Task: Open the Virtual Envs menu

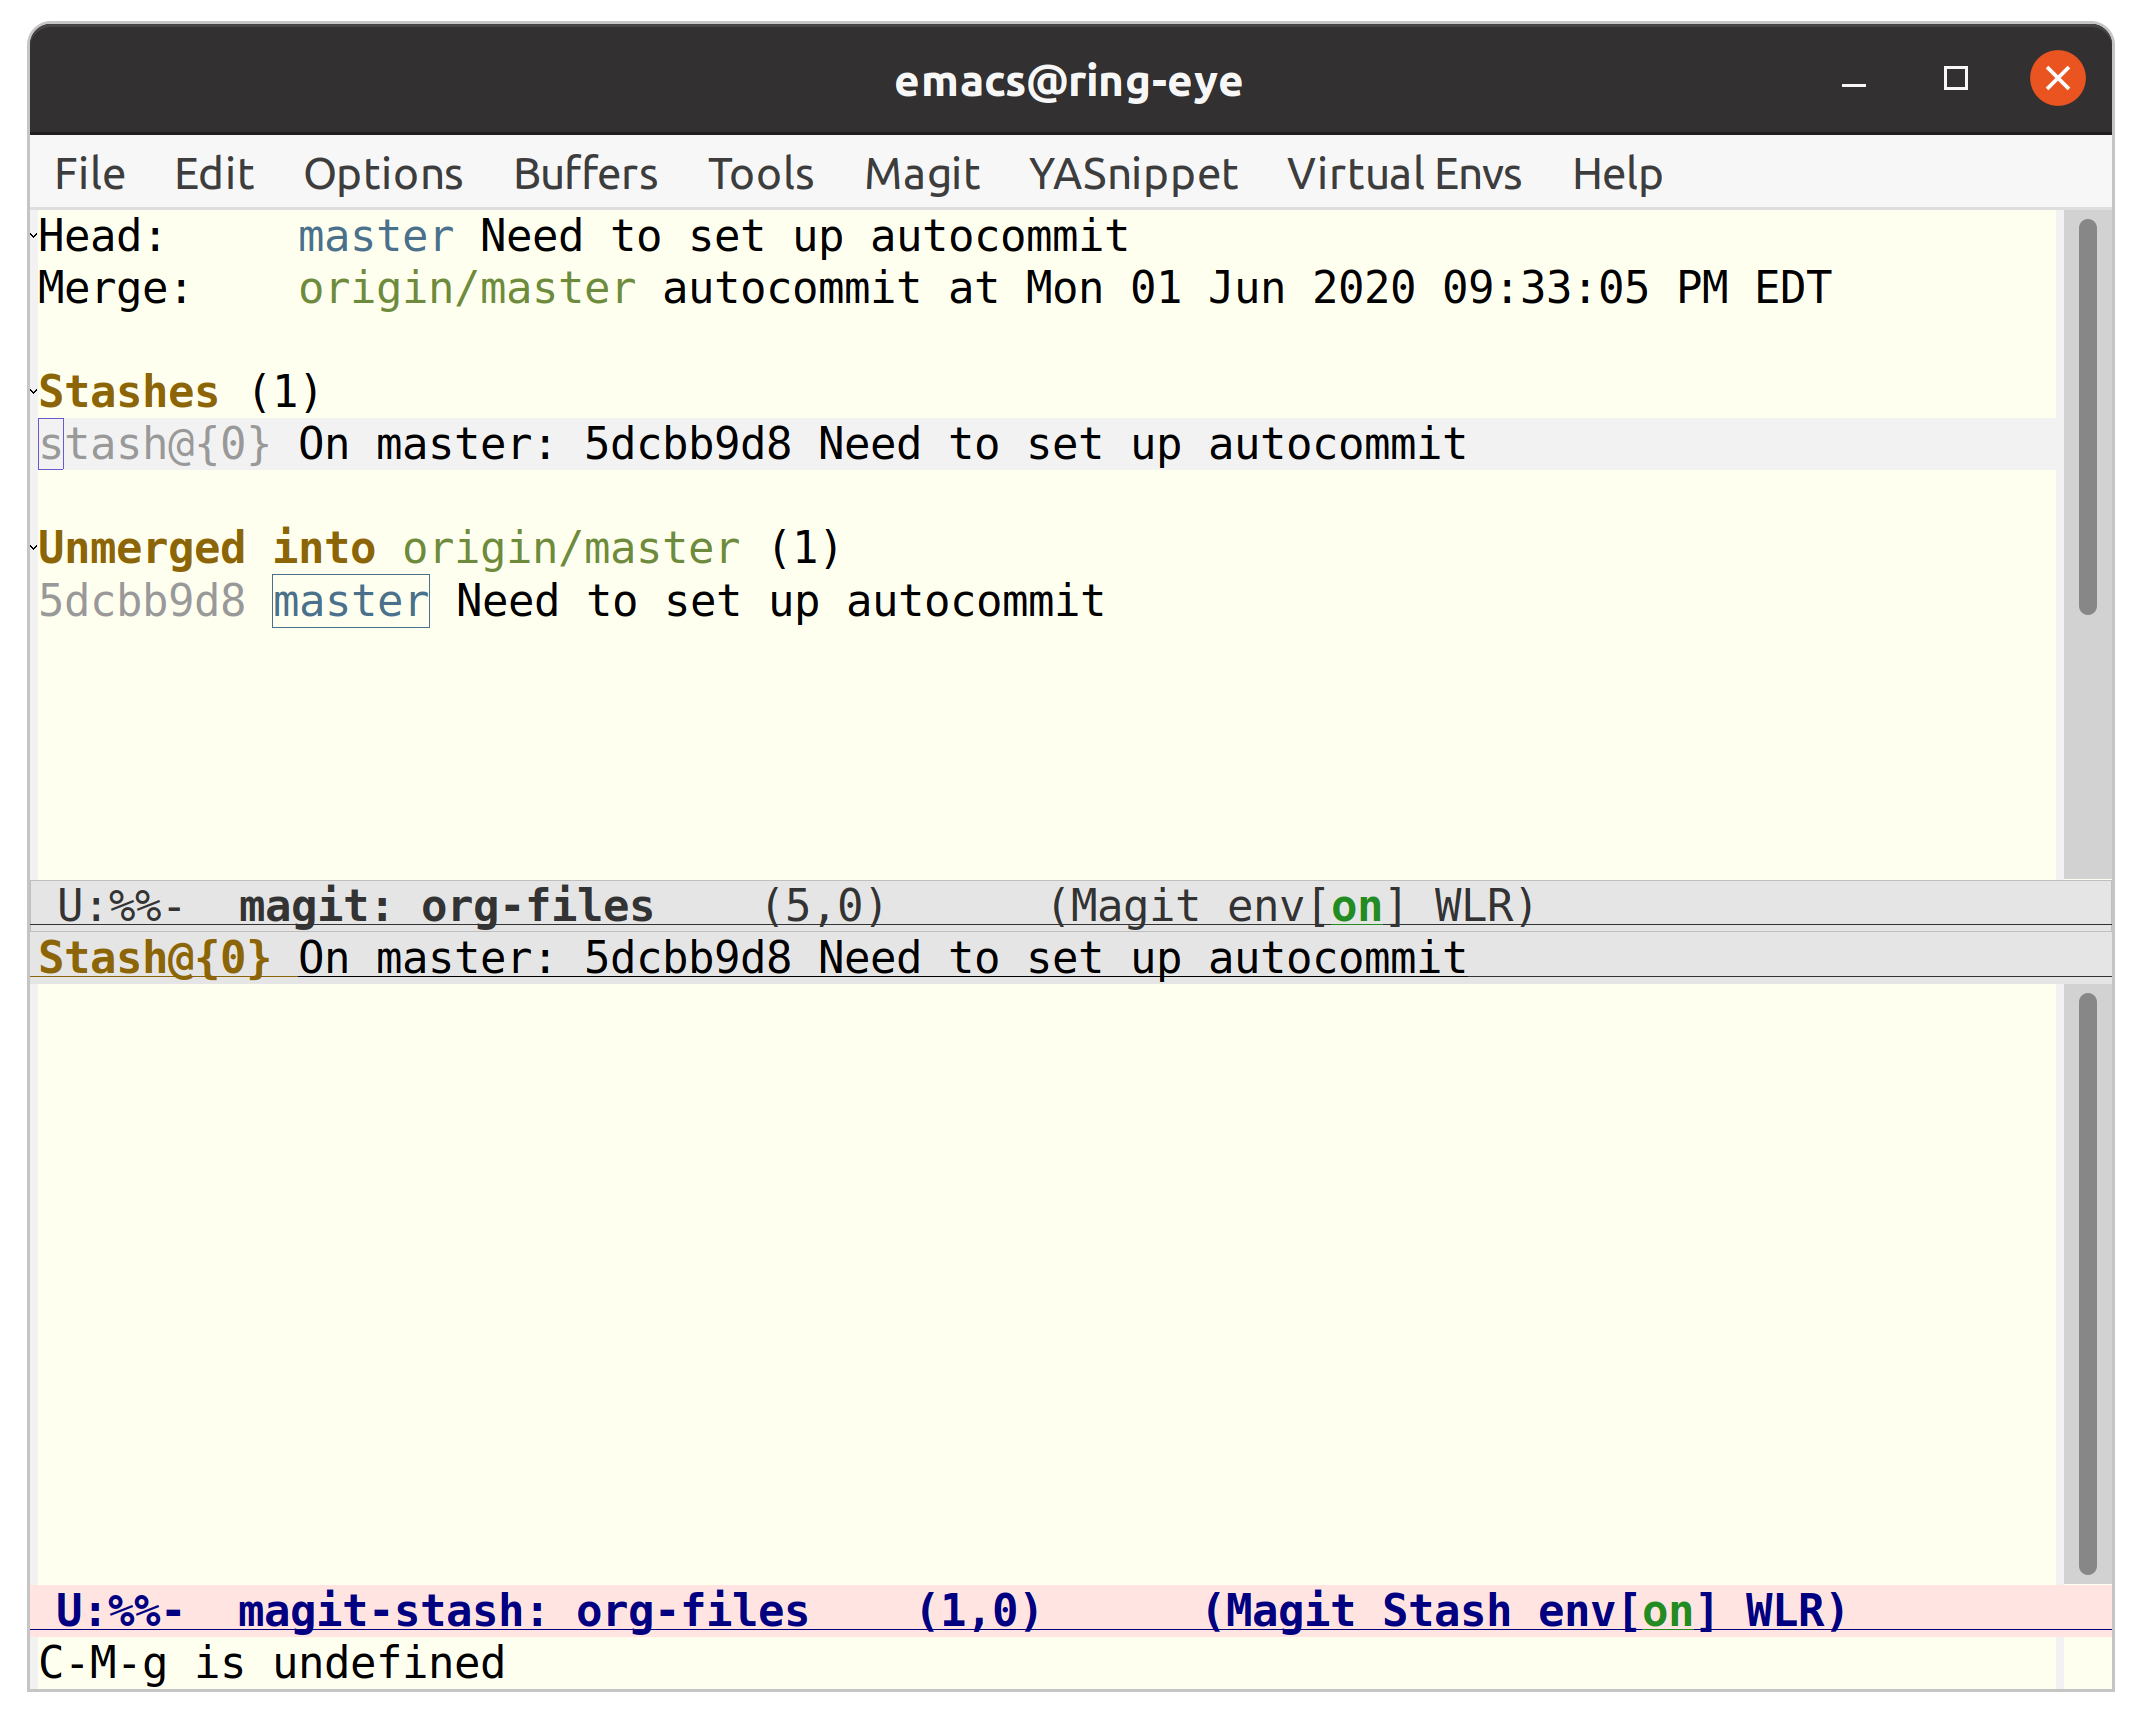Action: 1405,173
